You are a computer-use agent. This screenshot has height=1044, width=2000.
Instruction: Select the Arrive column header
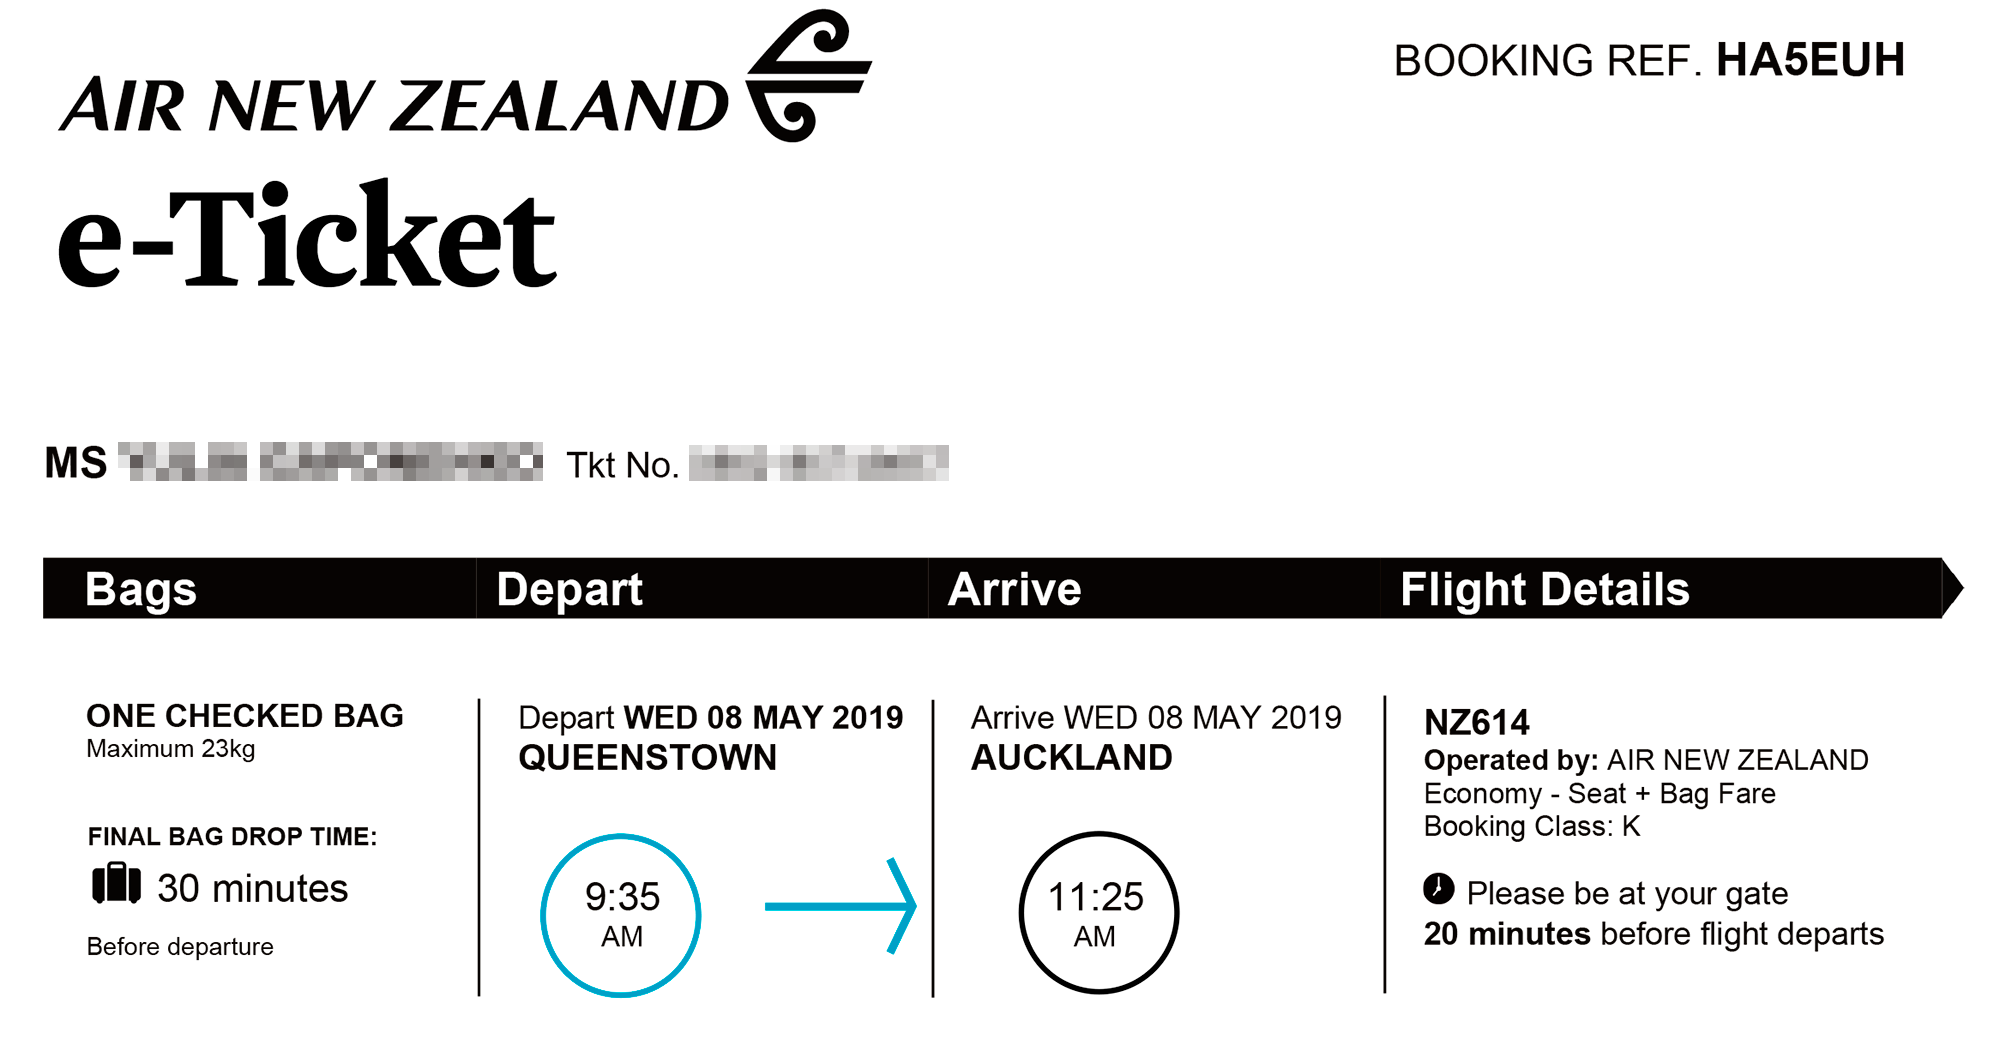[x=1014, y=589]
